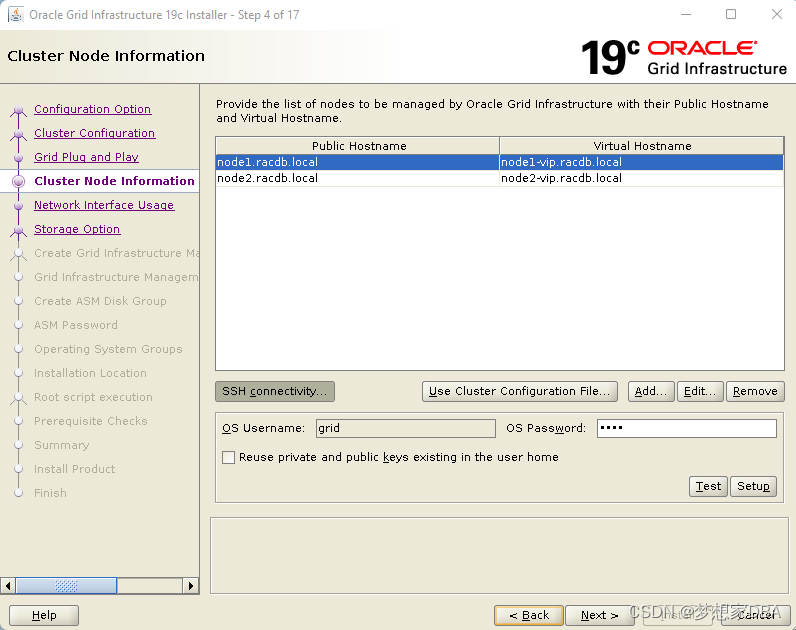Click the Storage Option step marker icon
This screenshot has height=630, width=796.
(19, 229)
